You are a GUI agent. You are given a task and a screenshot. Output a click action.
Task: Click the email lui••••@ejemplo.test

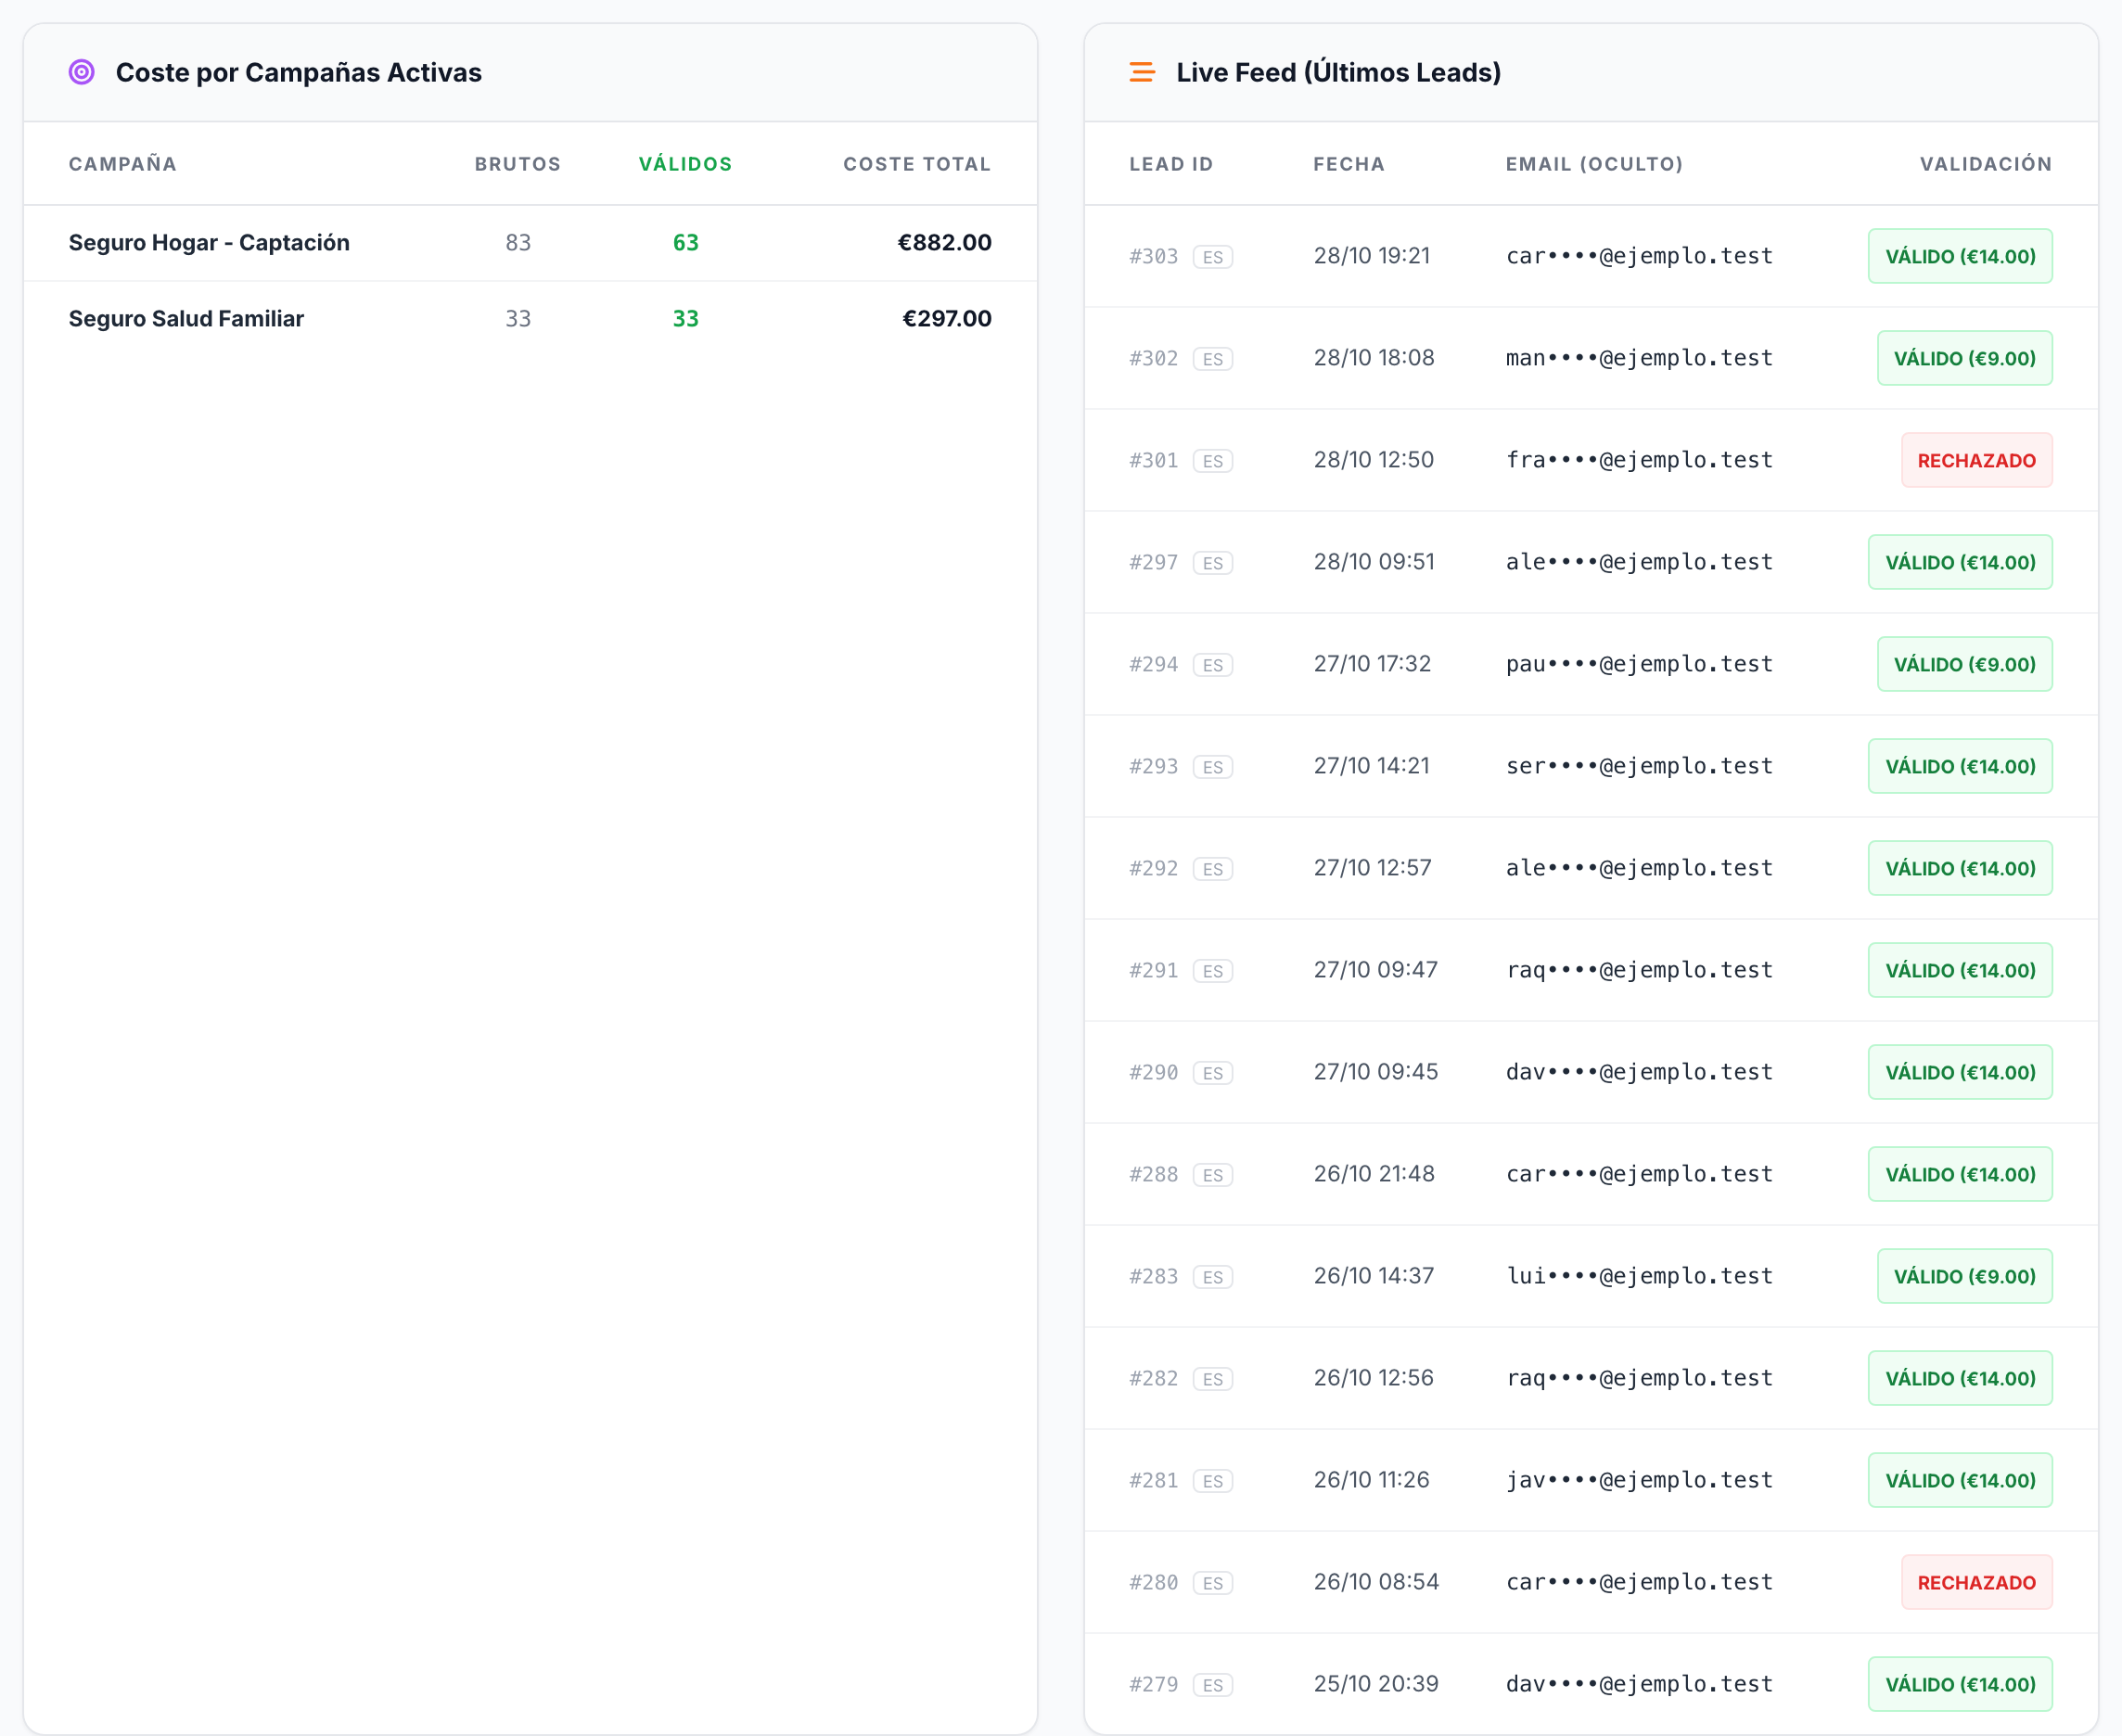coord(1640,1276)
